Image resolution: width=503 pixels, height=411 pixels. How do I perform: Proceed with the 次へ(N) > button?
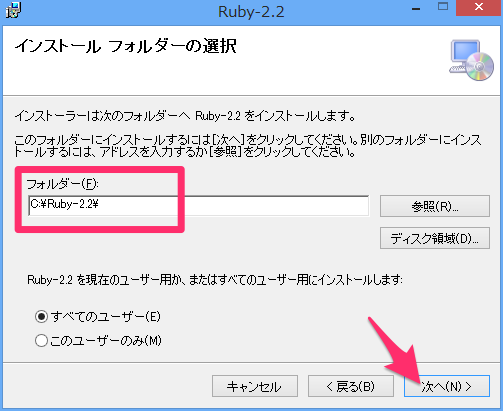tap(447, 386)
